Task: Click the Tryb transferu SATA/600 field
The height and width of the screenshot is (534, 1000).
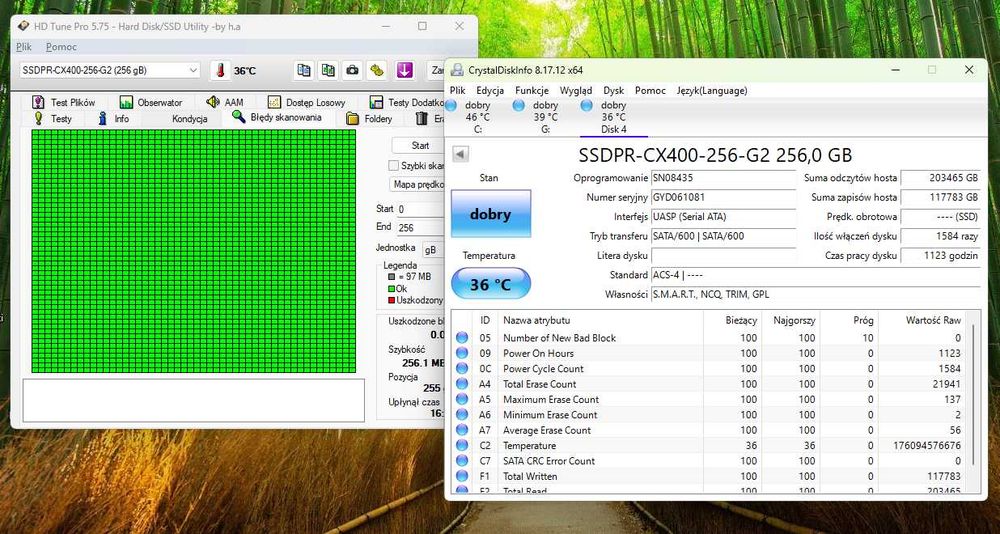Action: point(723,236)
